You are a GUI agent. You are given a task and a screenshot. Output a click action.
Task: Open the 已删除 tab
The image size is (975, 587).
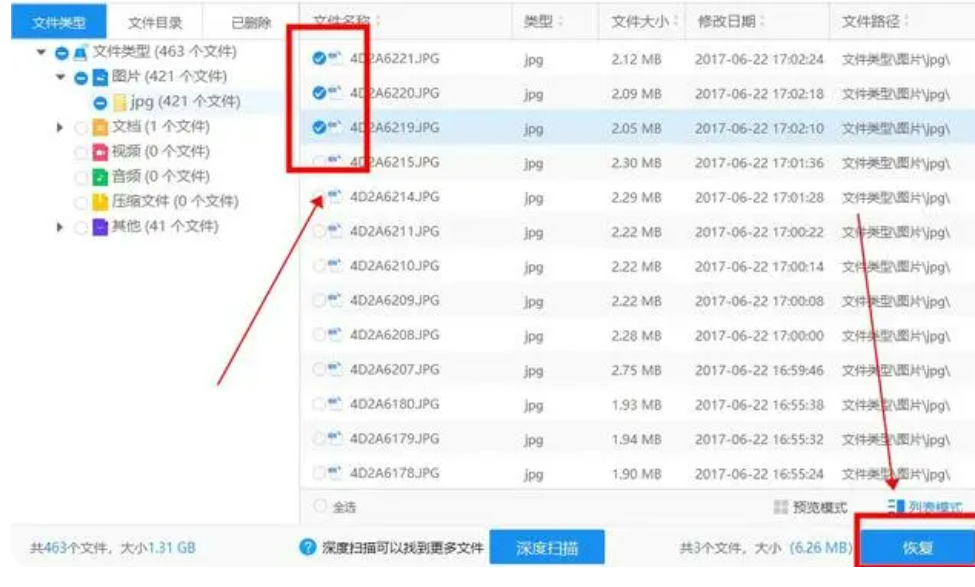[x=249, y=22]
